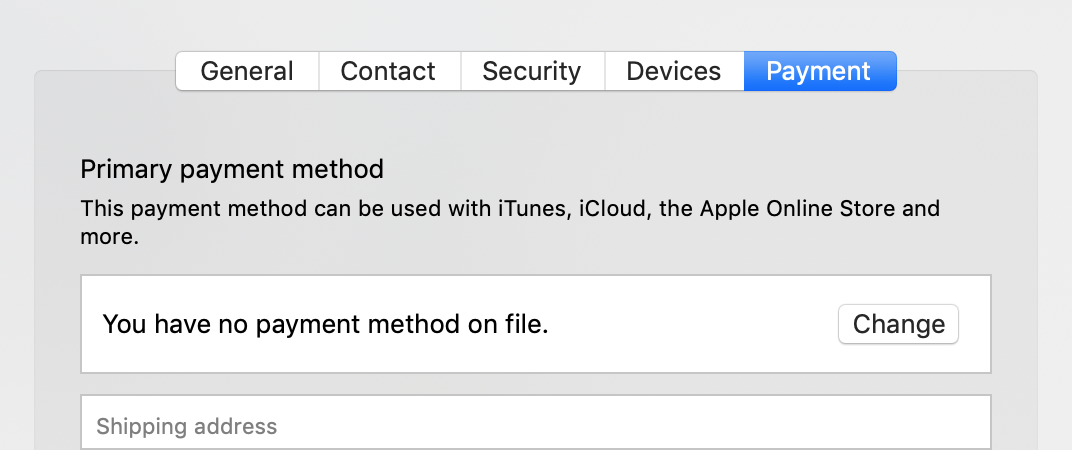
Task: Click the active Payment tab
Action: [x=818, y=72]
